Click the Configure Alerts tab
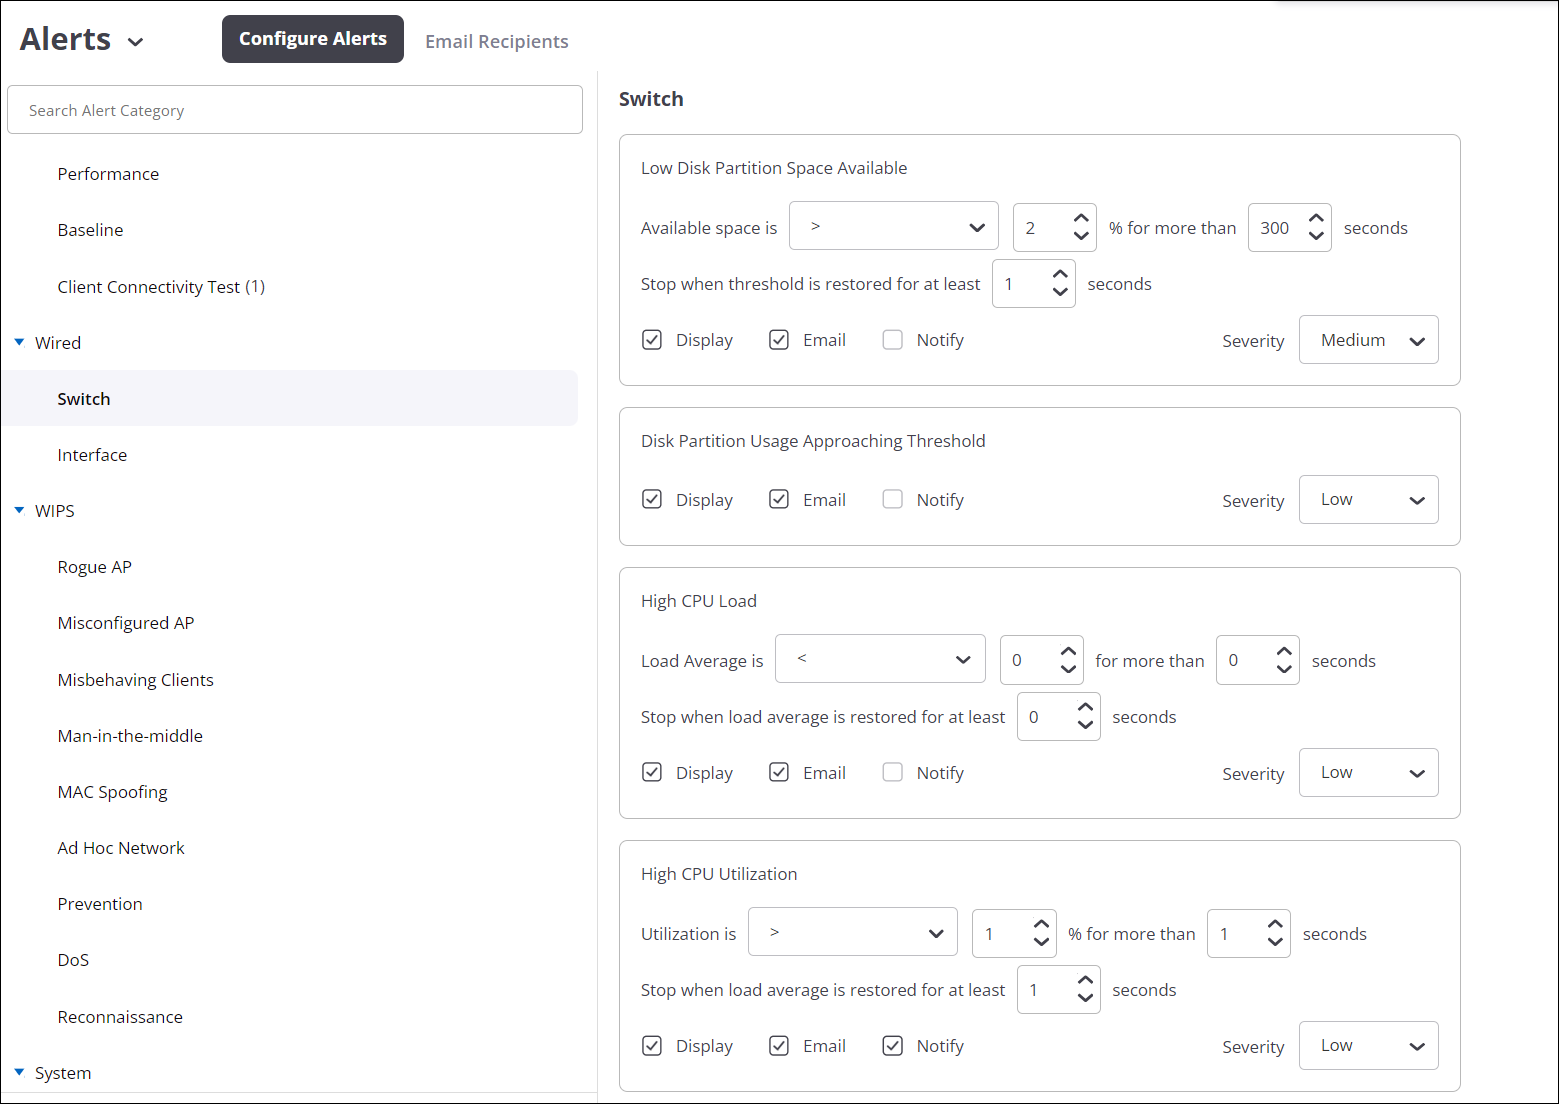1559x1104 pixels. tap(312, 39)
